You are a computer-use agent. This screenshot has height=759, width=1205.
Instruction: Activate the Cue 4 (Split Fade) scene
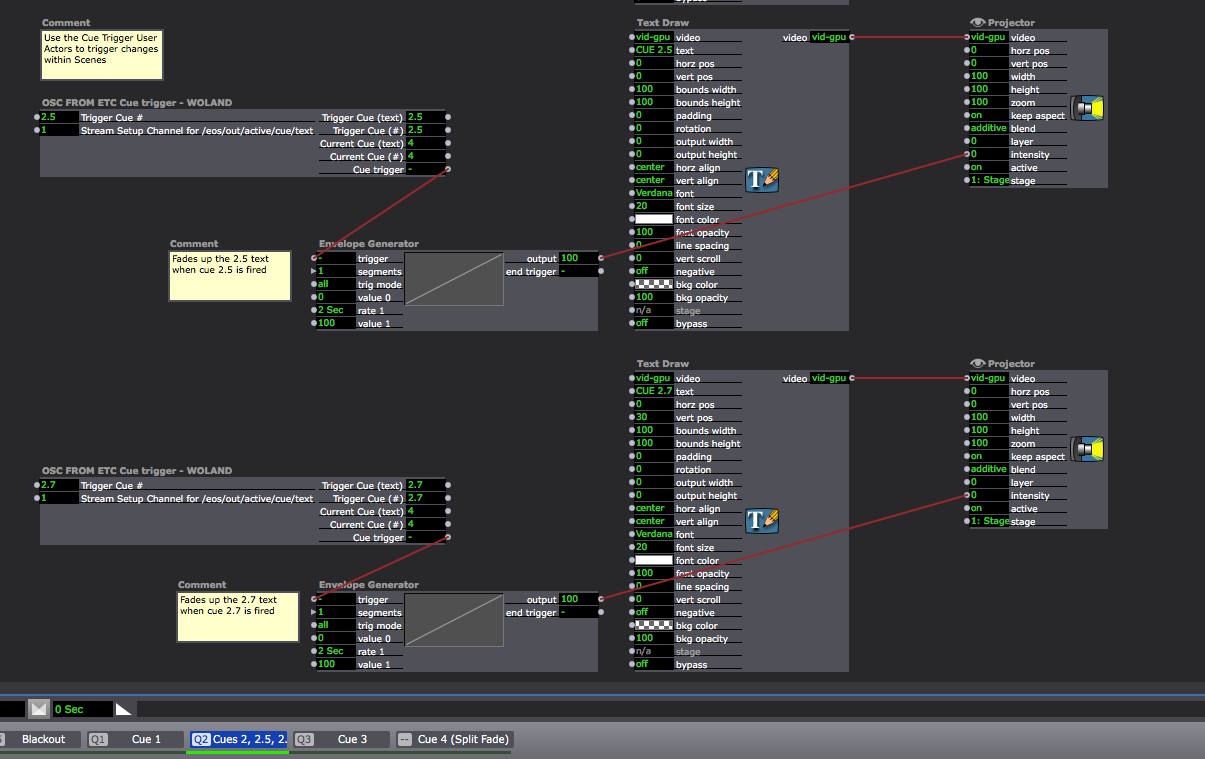pos(453,739)
